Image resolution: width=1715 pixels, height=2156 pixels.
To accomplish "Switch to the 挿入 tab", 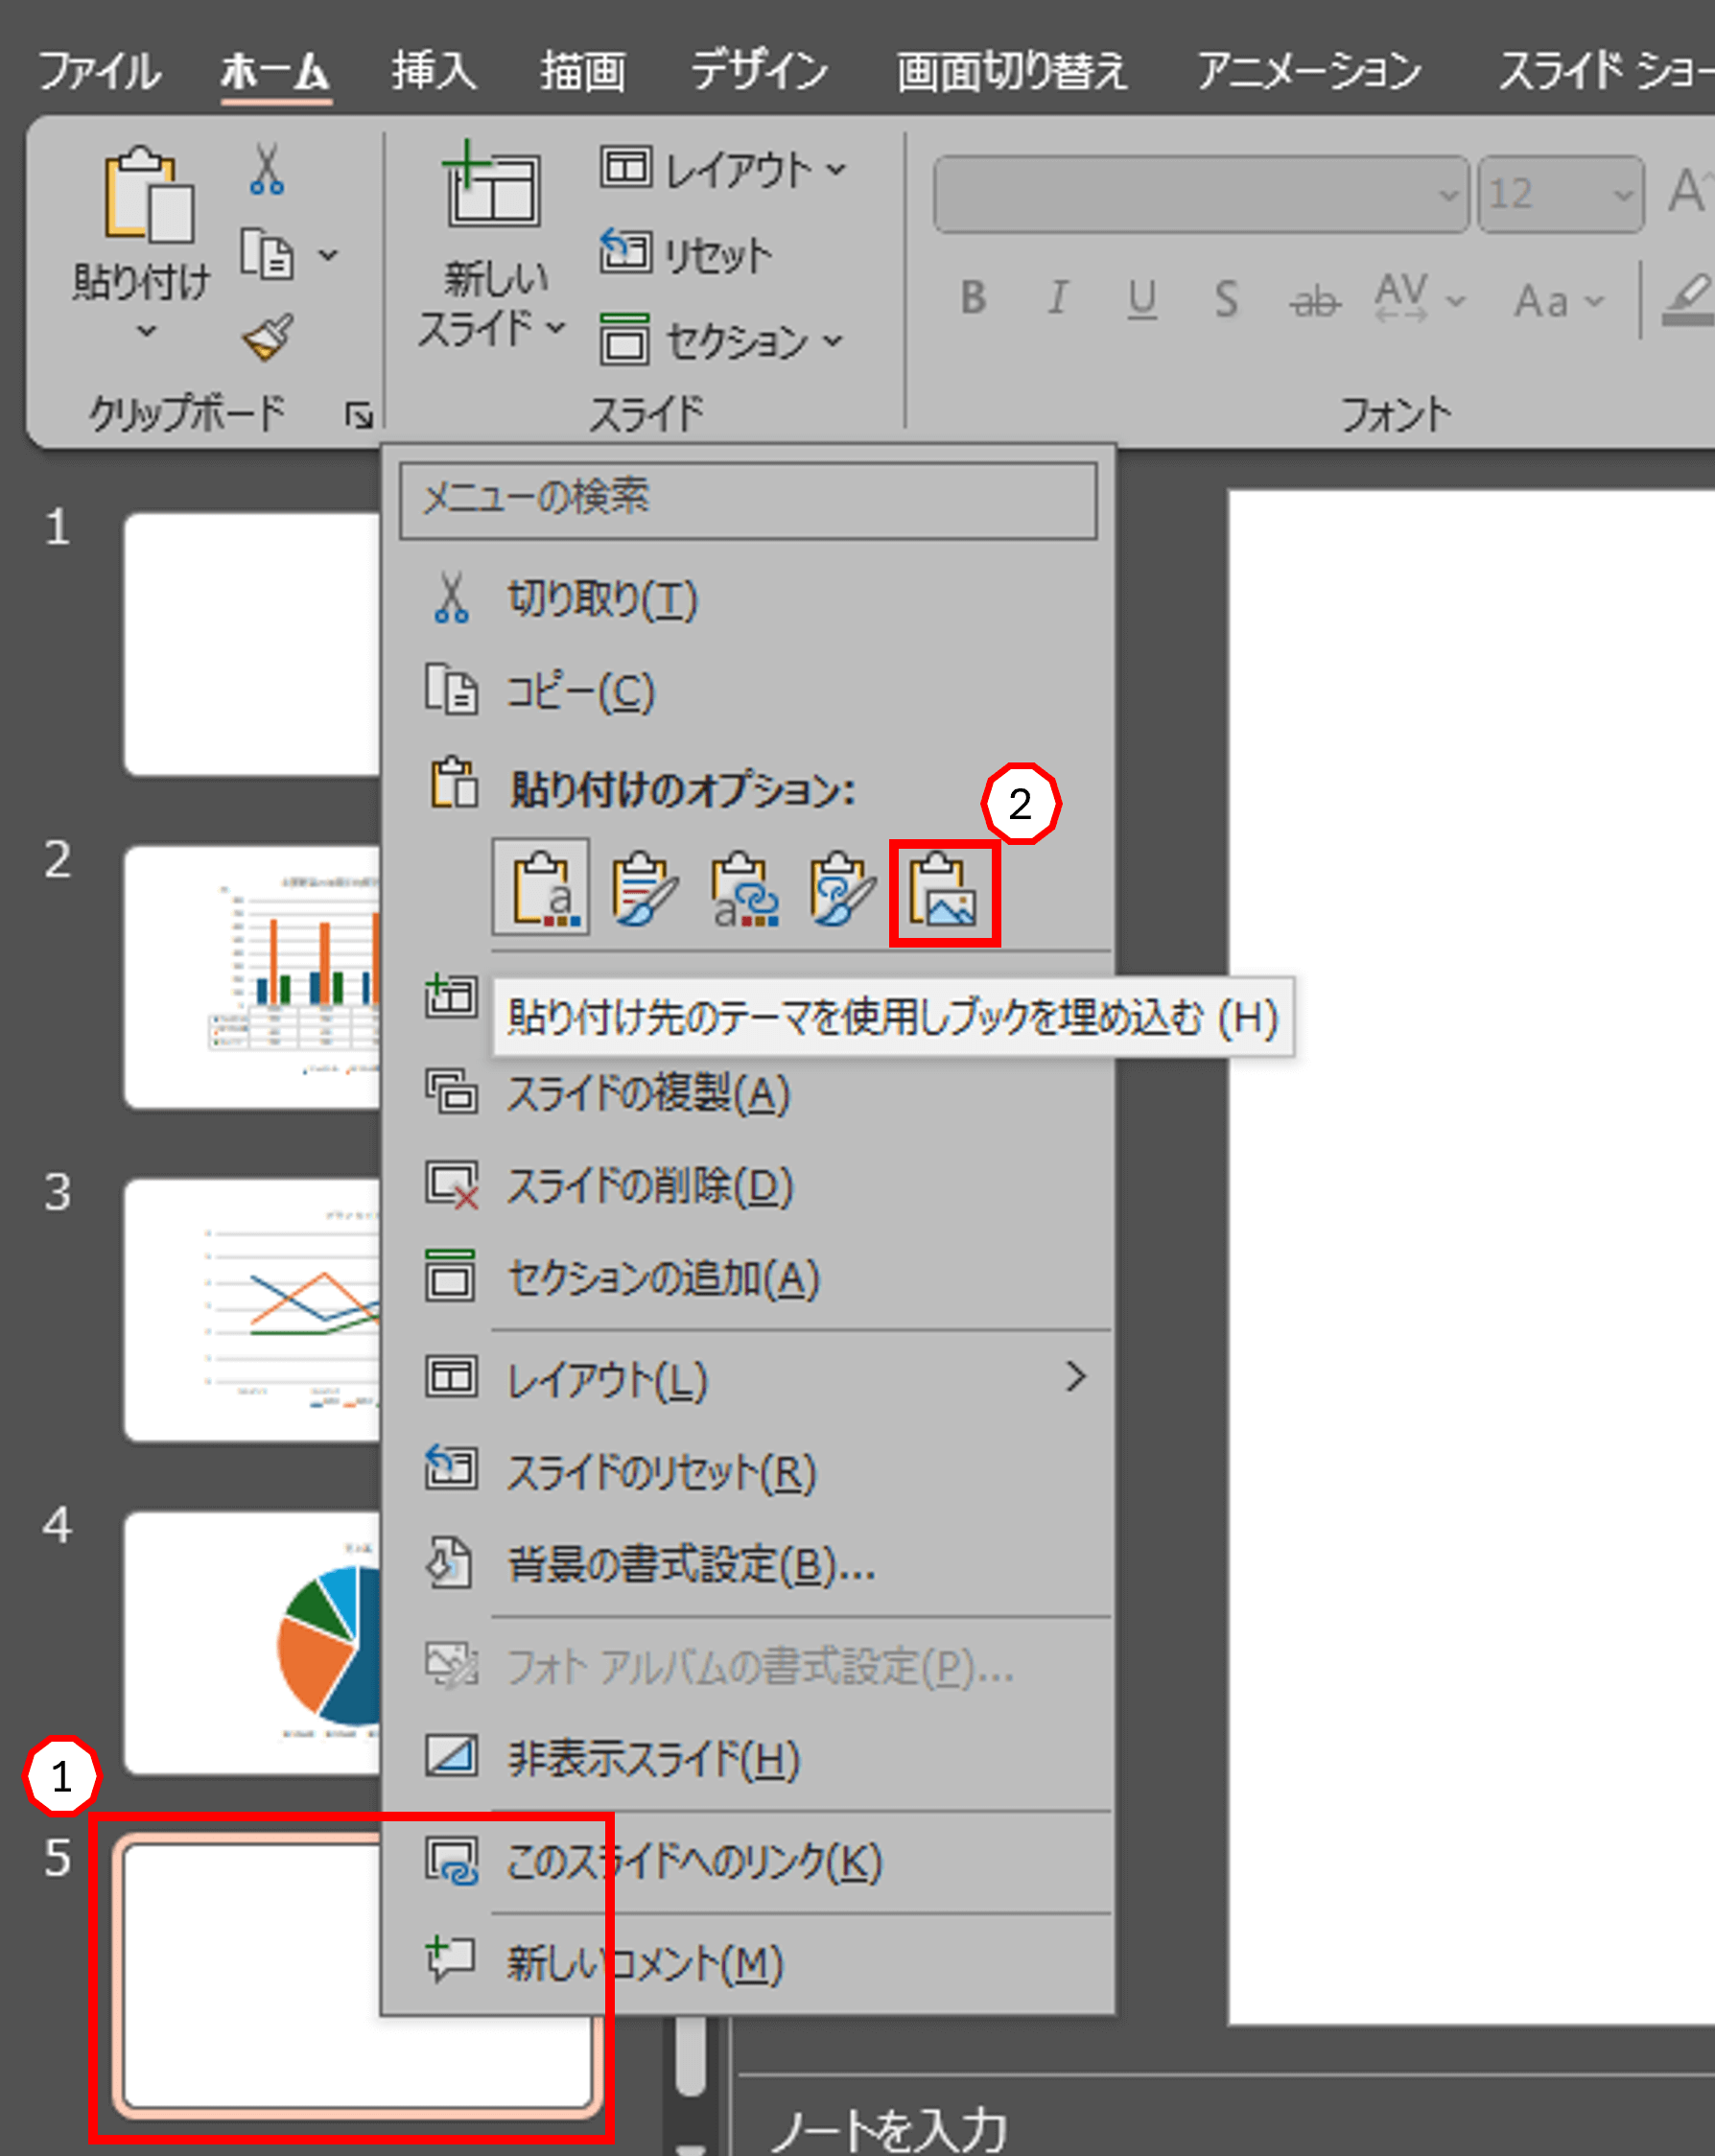I will point(434,70).
